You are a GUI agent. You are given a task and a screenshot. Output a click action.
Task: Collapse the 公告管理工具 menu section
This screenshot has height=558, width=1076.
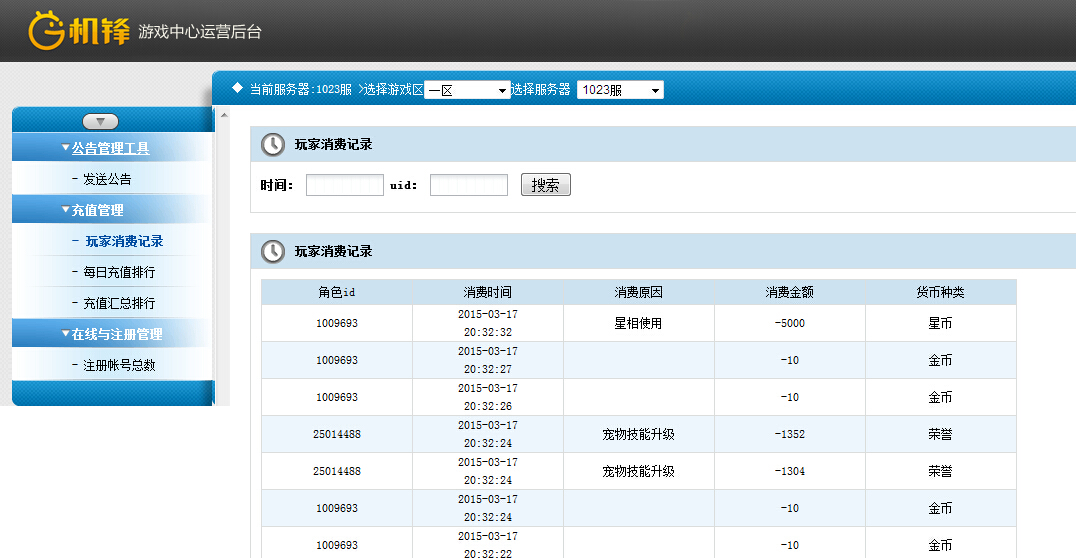[110, 148]
